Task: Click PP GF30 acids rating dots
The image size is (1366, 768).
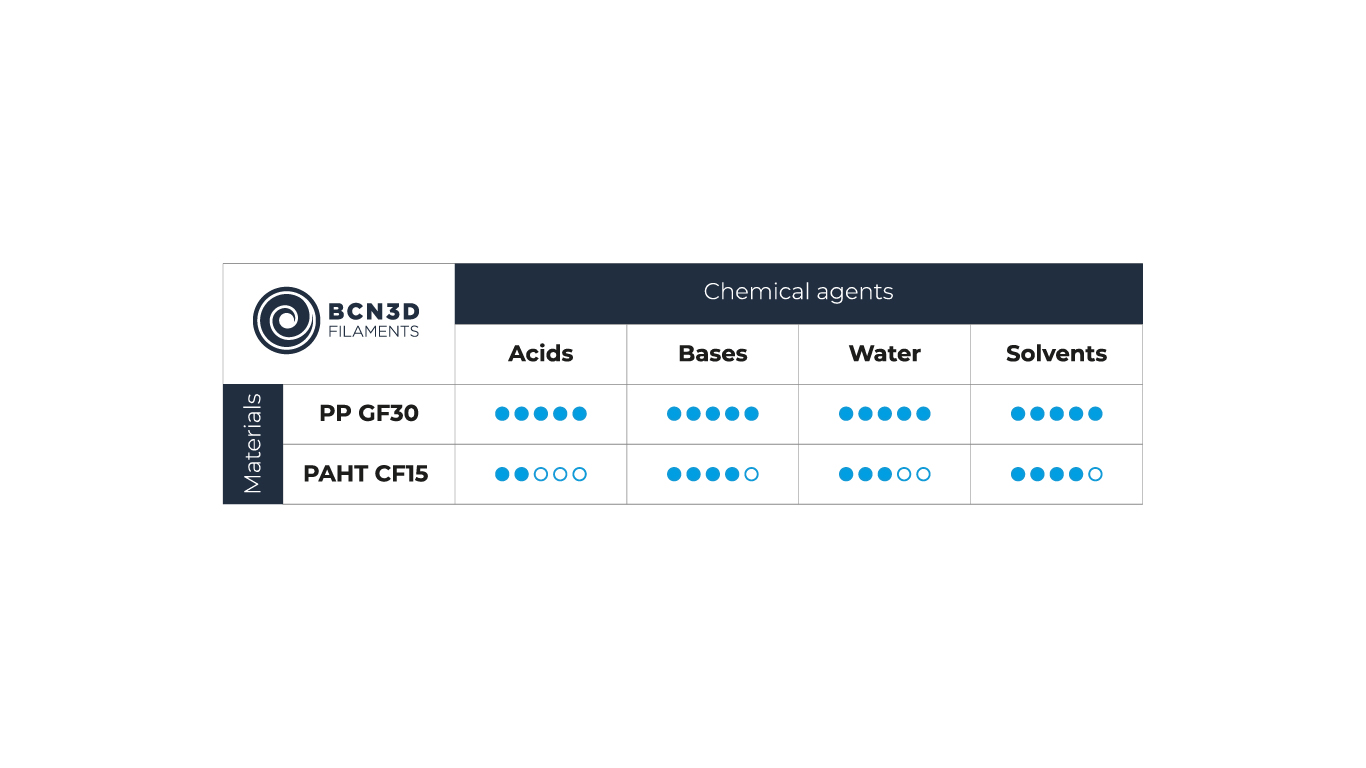Action: [541, 414]
